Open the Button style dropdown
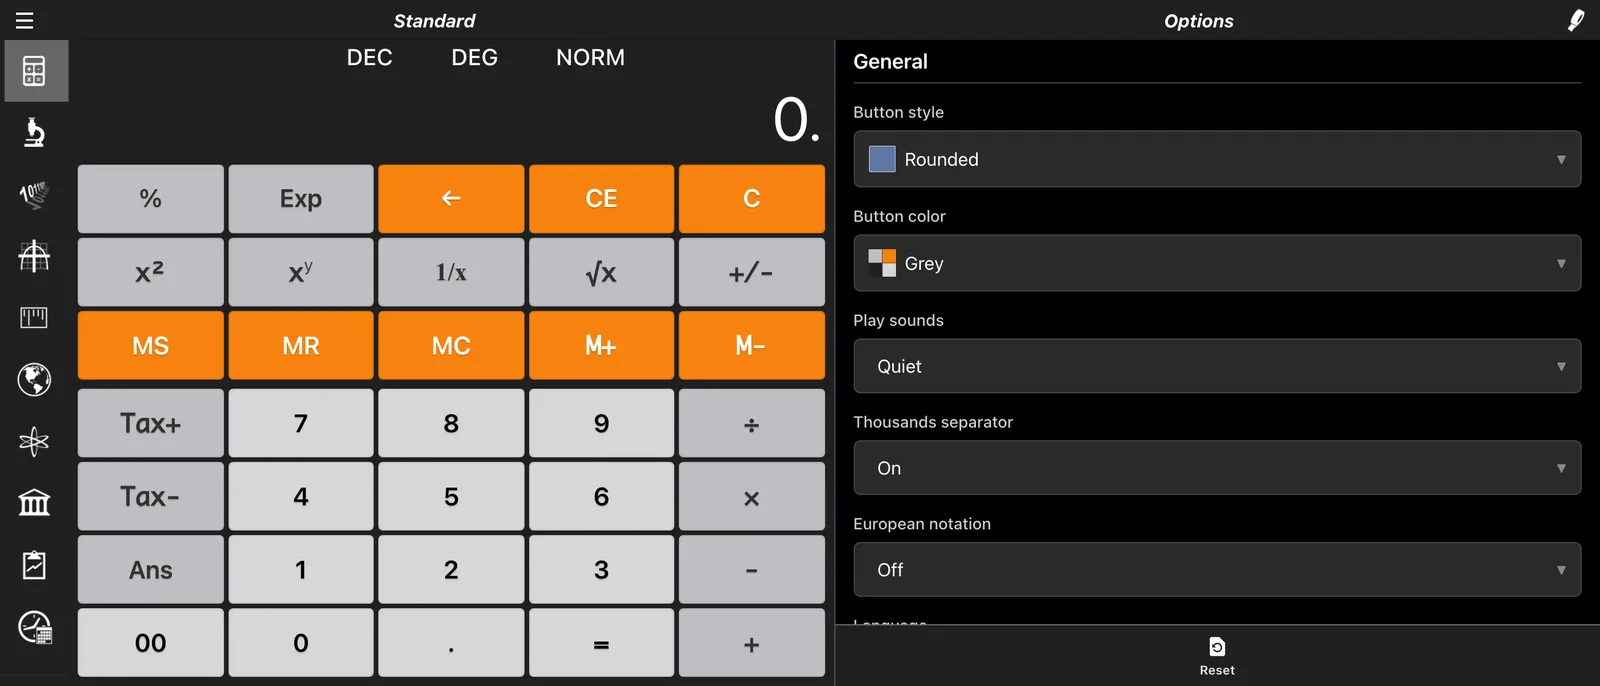This screenshot has width=1600, height=686. pos(1217,159)
